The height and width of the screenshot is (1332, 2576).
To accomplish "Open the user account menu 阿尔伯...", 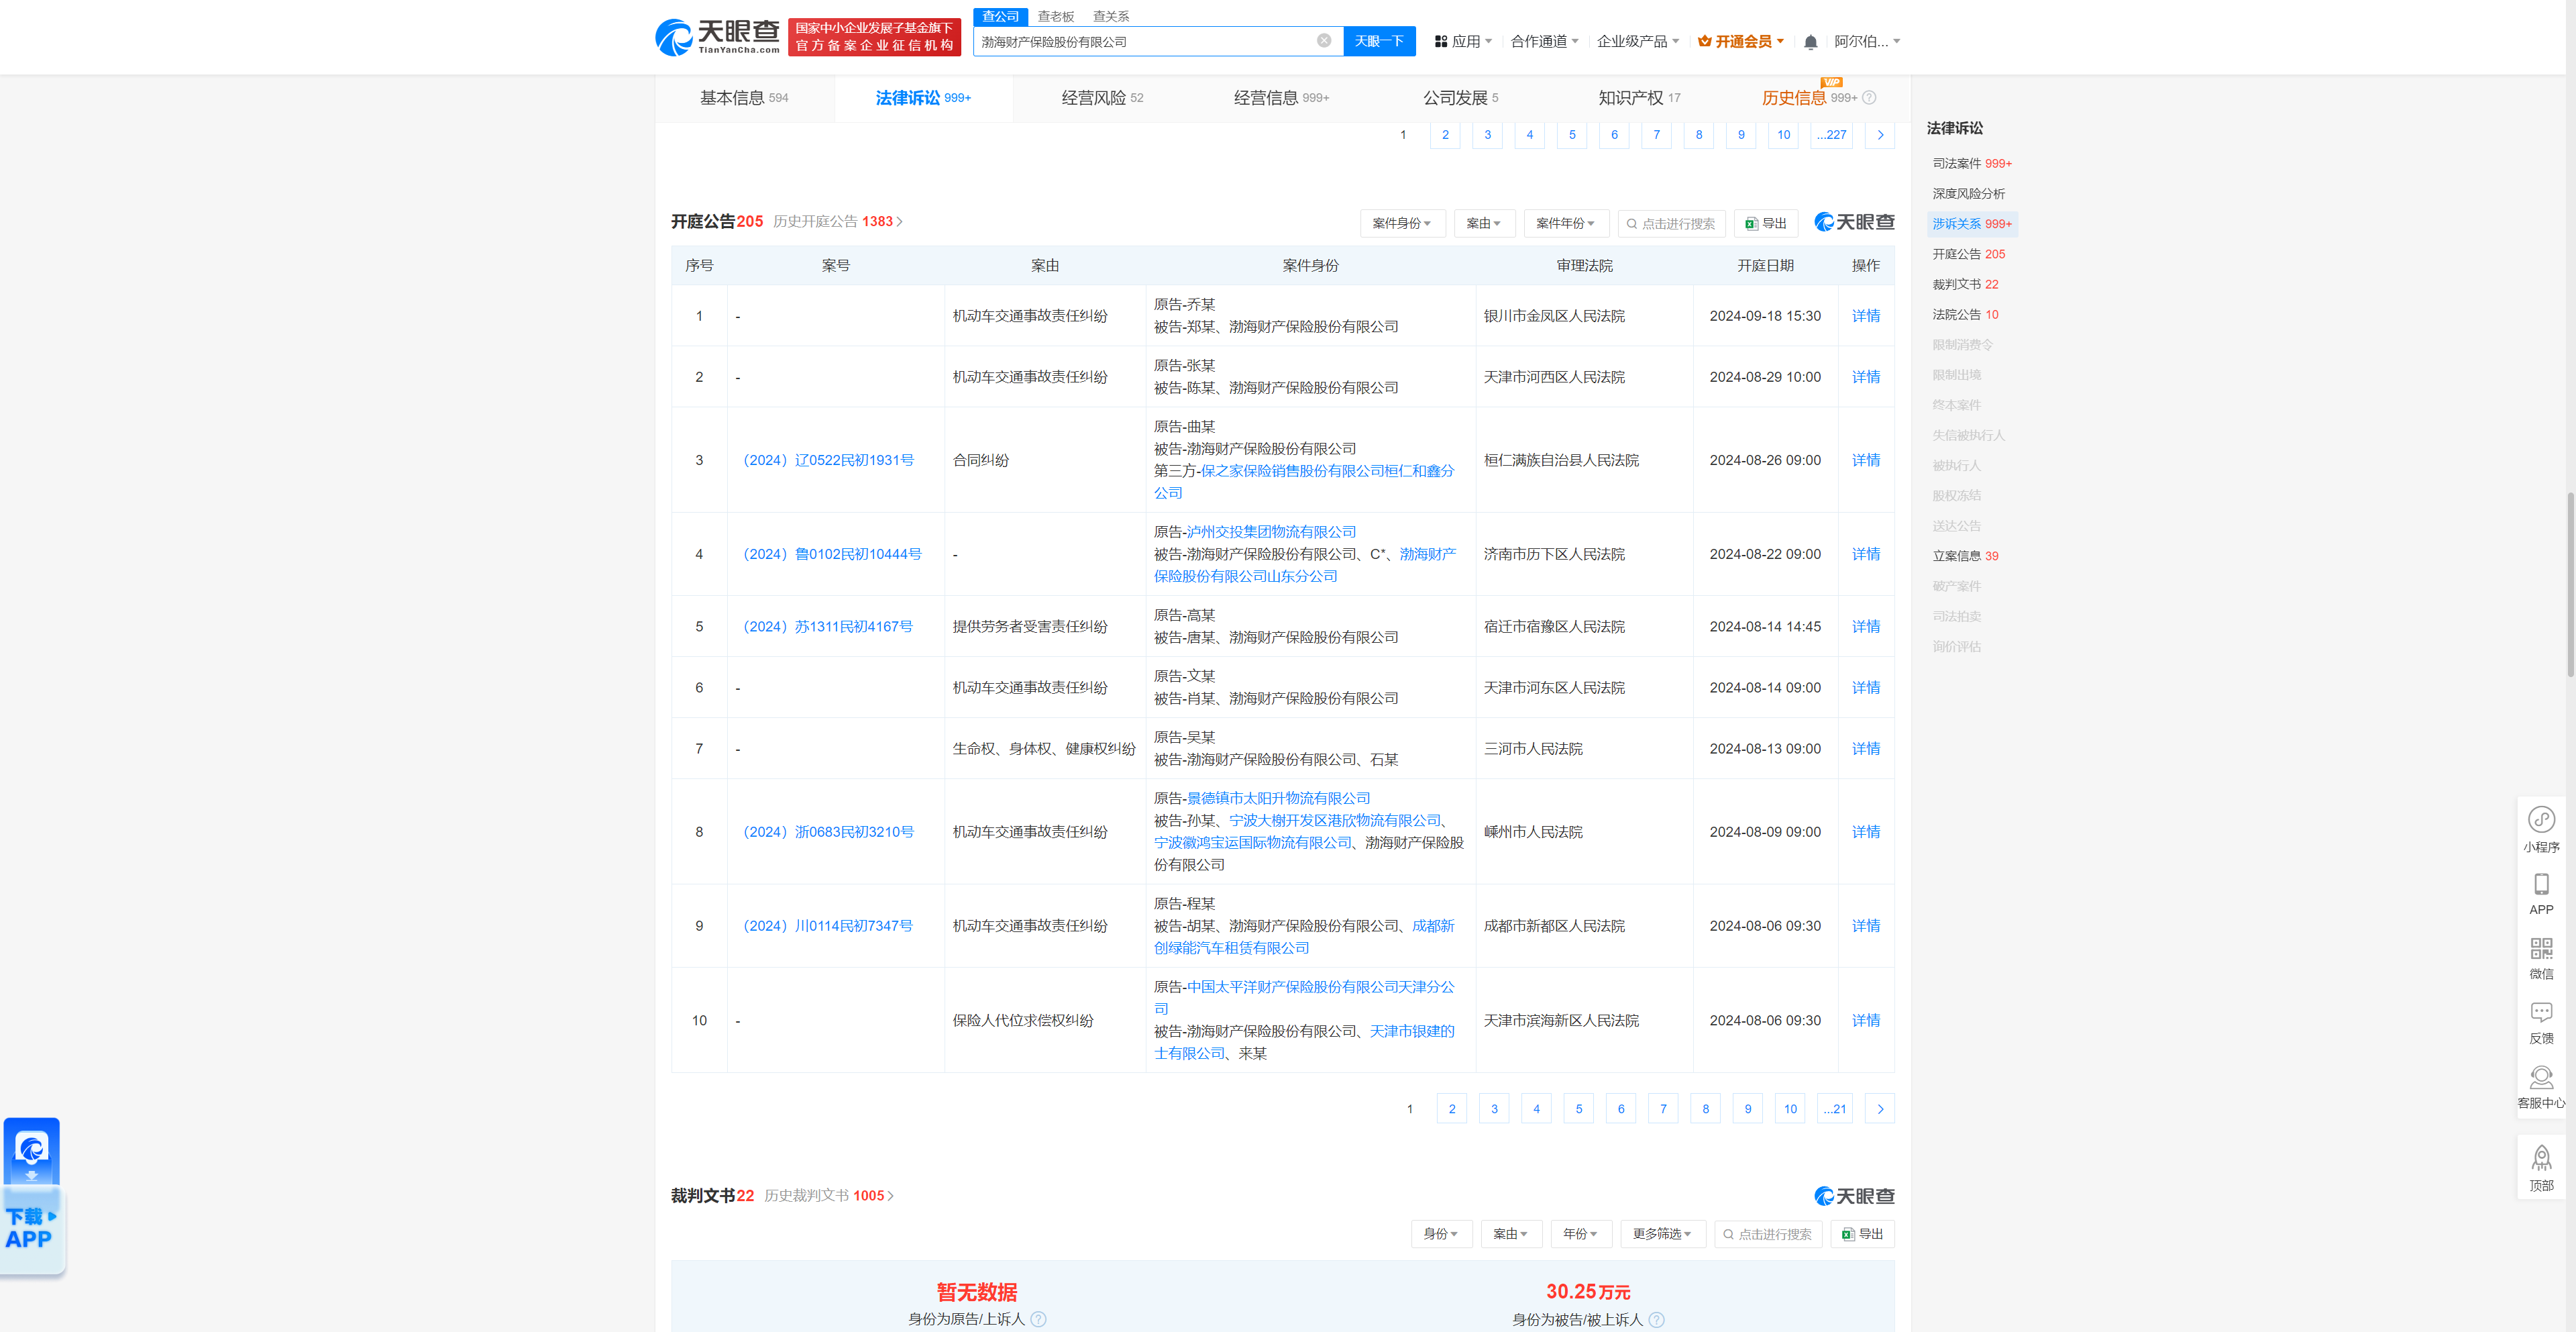I will coord(1867,42).
